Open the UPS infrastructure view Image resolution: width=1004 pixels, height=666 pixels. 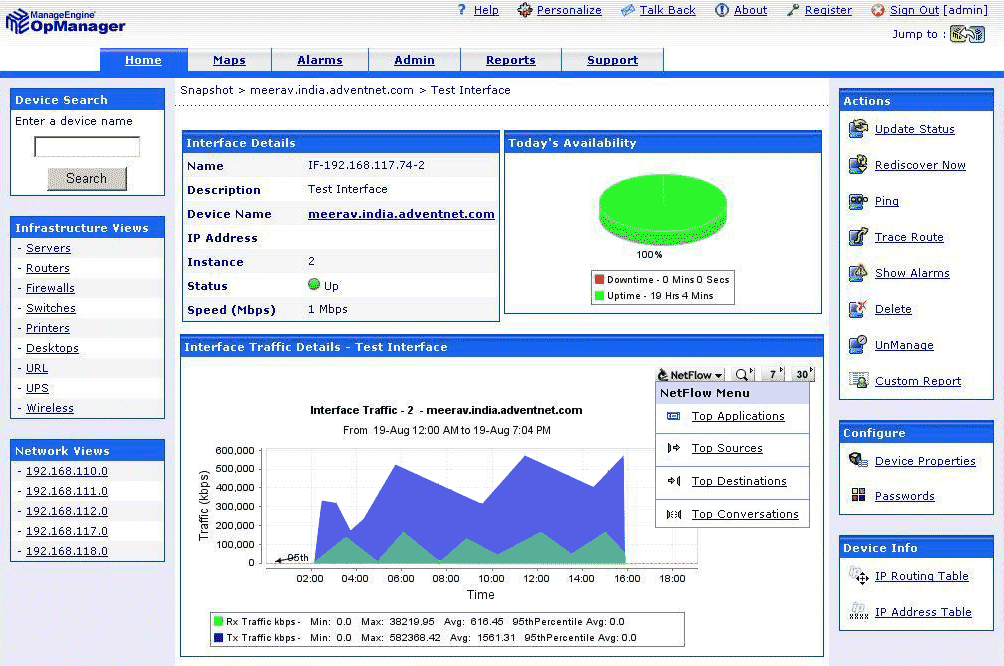(37, 388)
